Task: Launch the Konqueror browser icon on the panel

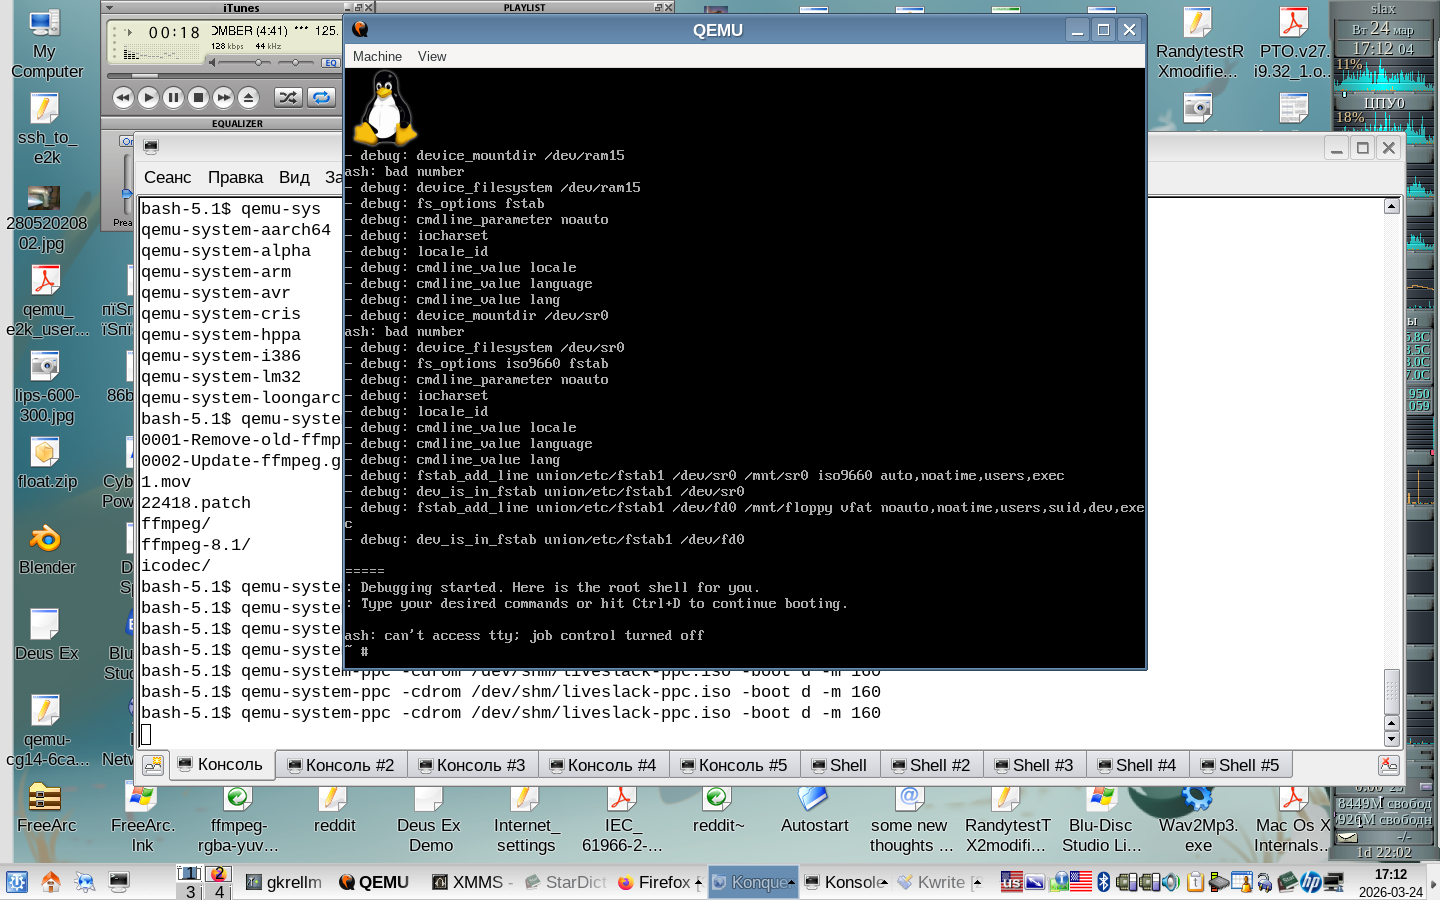Action: pyautogui.click(x=84, y=882)
